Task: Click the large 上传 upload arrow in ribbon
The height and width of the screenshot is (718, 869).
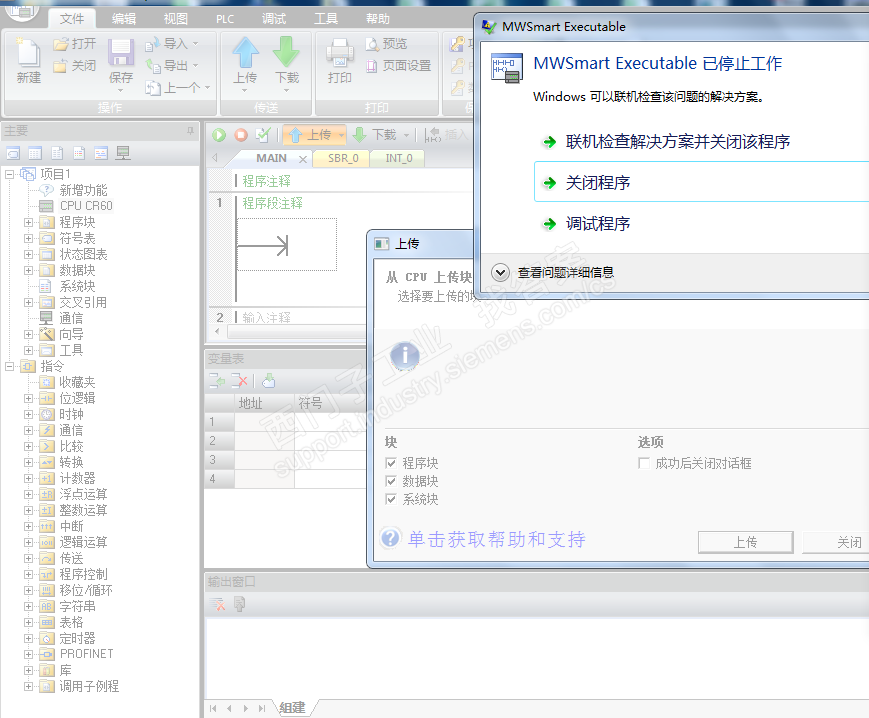Action: tap(246, 53)
